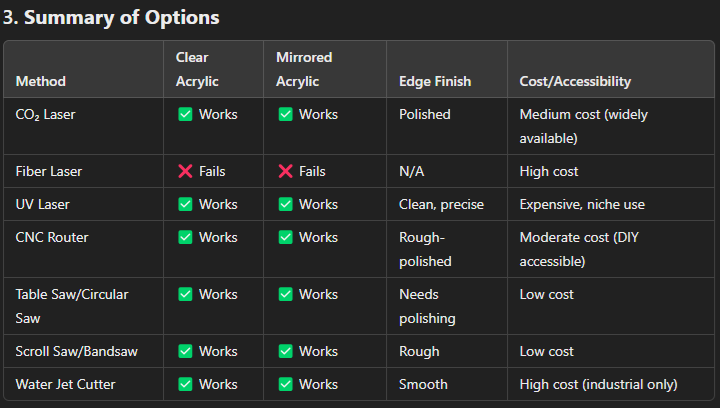Click UV Laser clear acrylic checkmark icon
The image size is (720, 408).
(x=185, y=204)
